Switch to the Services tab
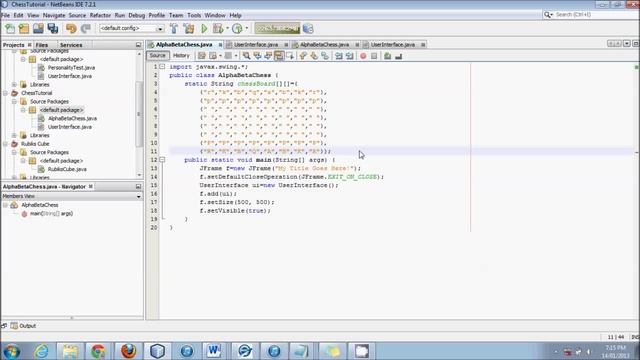Viewport: 640px width, 360px height. point(71,45)
